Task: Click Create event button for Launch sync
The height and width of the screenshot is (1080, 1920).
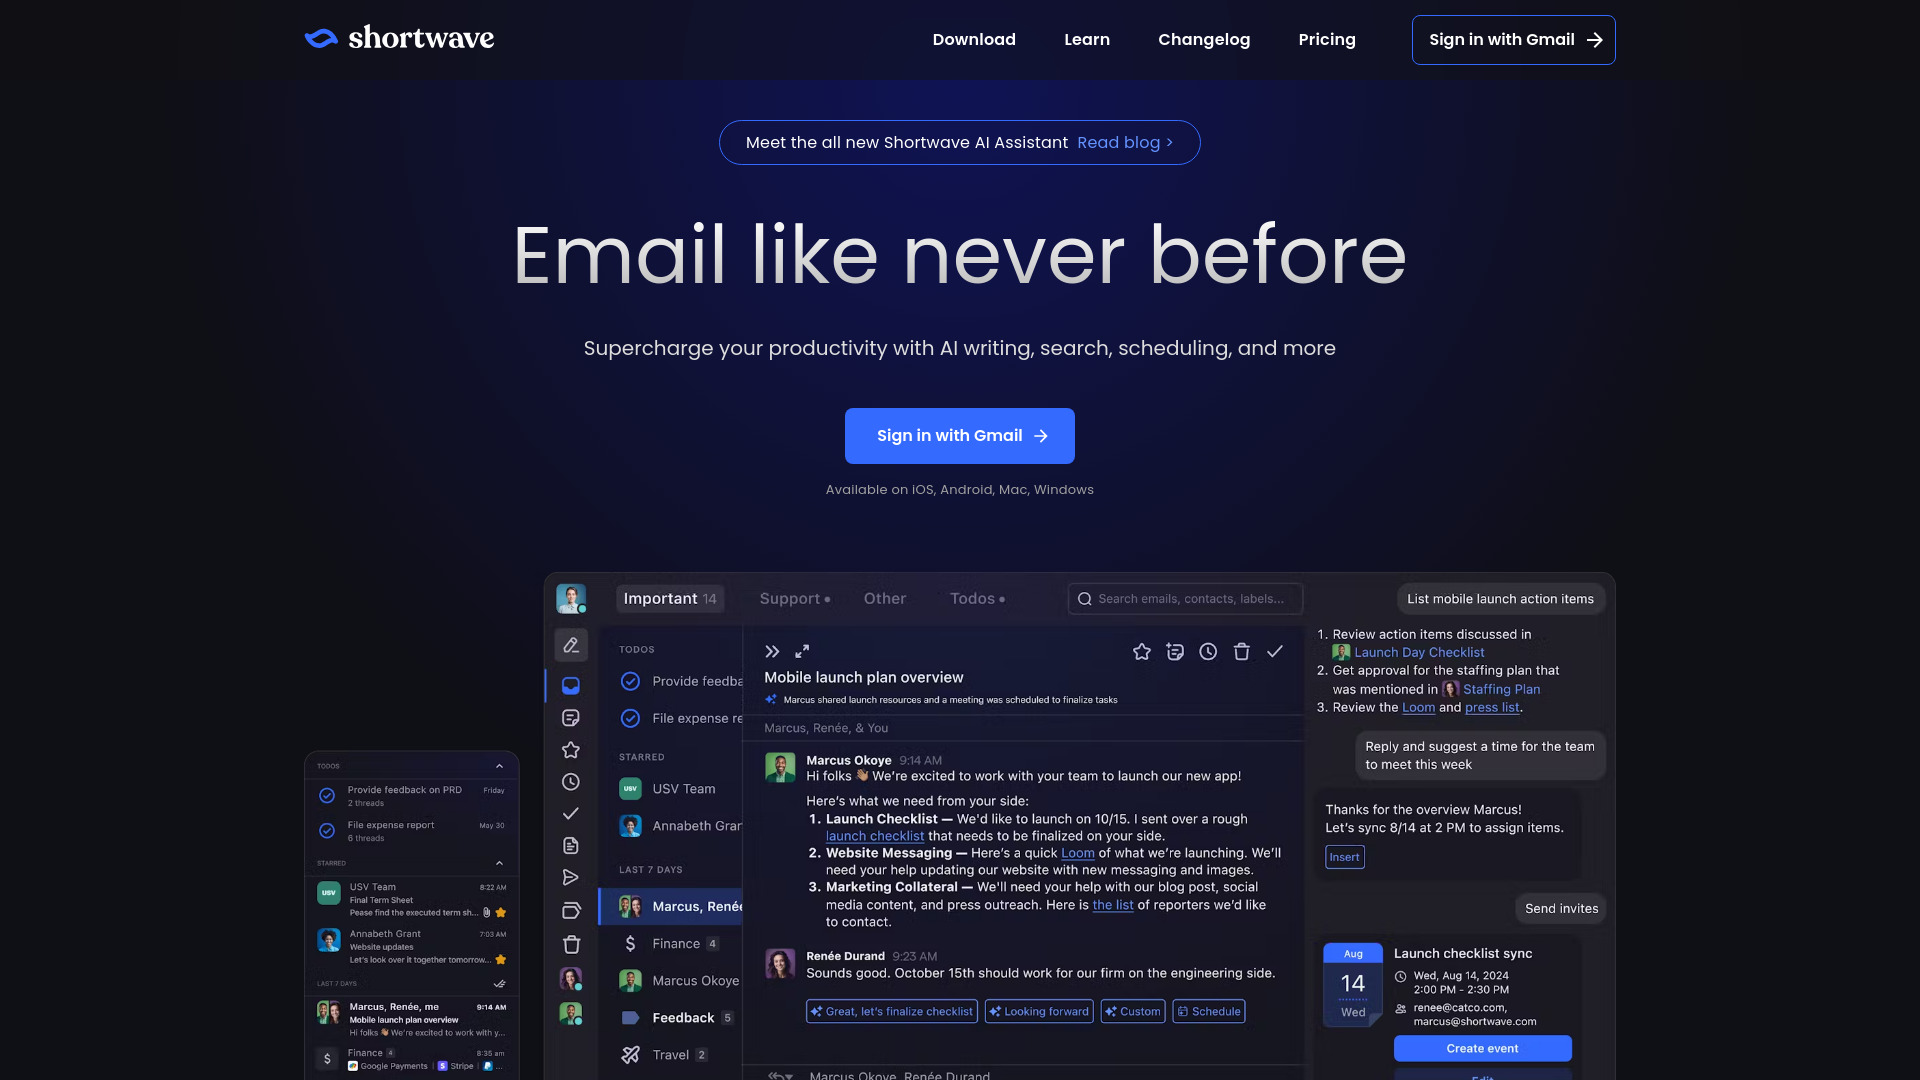Action: [x=1482, y=1048]
